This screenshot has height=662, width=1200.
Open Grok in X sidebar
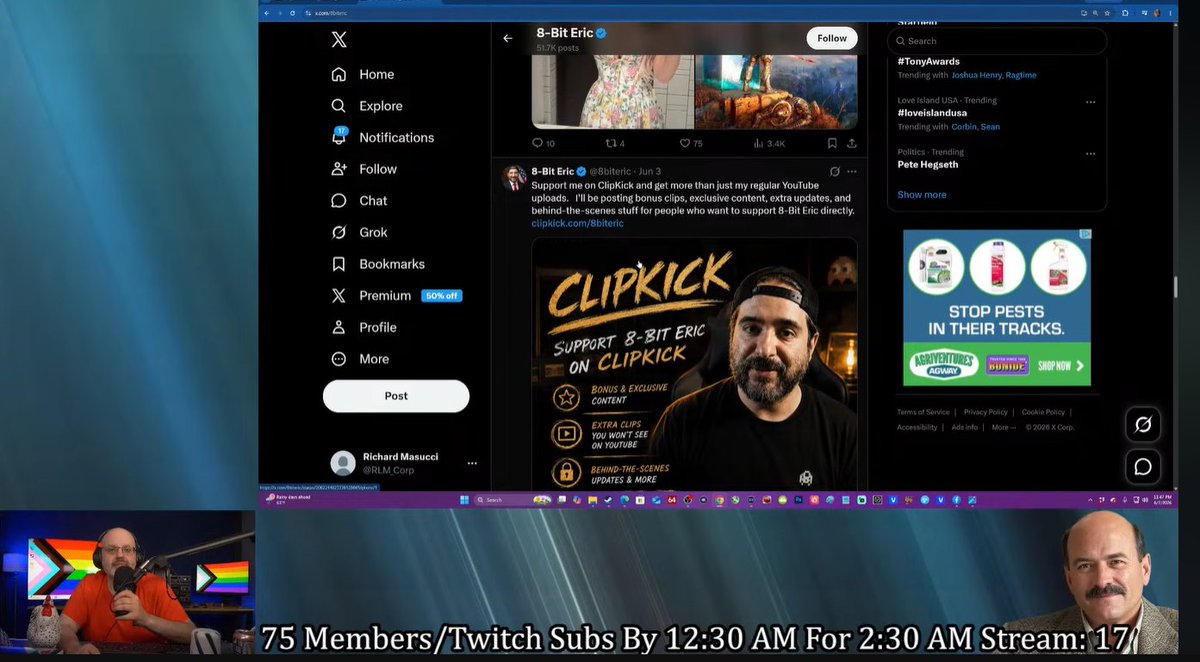coord(359,232)
